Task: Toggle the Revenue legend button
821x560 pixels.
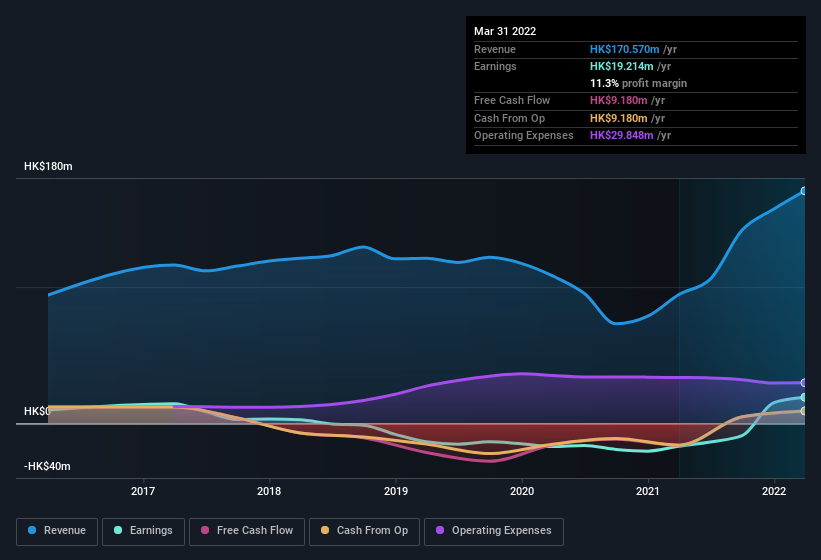Action: coord(57,531)
